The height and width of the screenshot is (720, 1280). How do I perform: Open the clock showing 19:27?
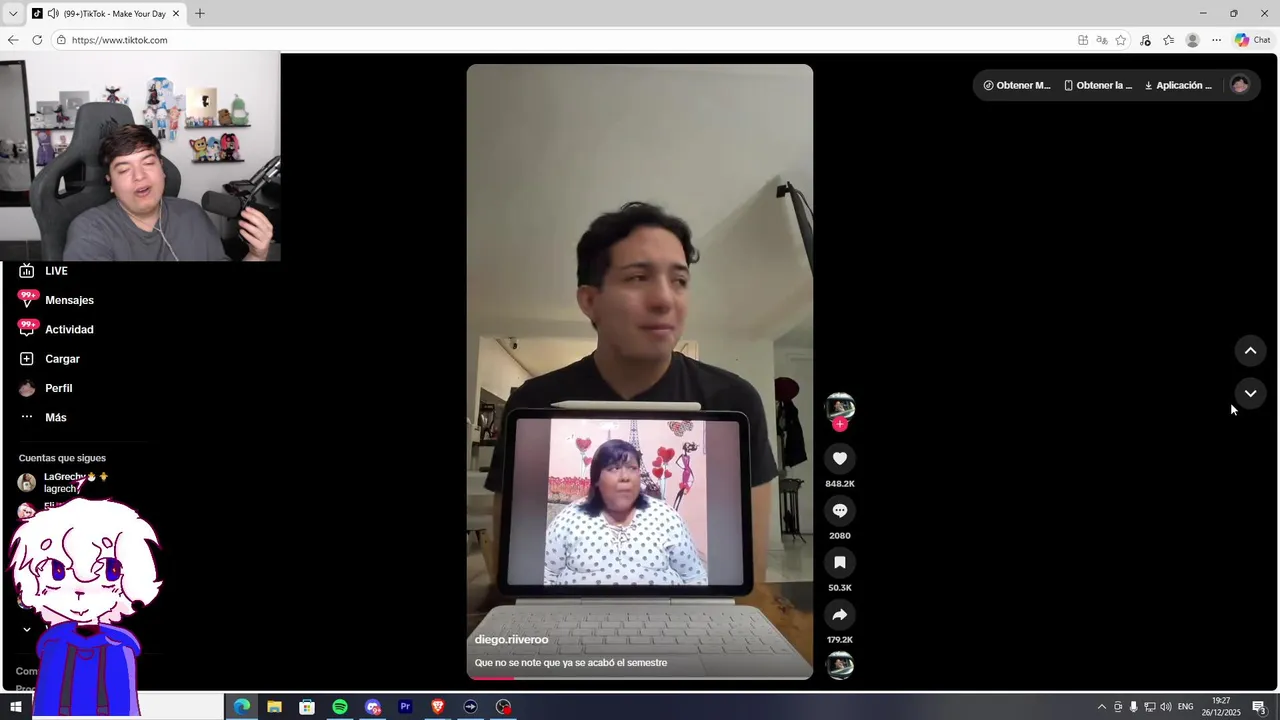(1221, 707)
